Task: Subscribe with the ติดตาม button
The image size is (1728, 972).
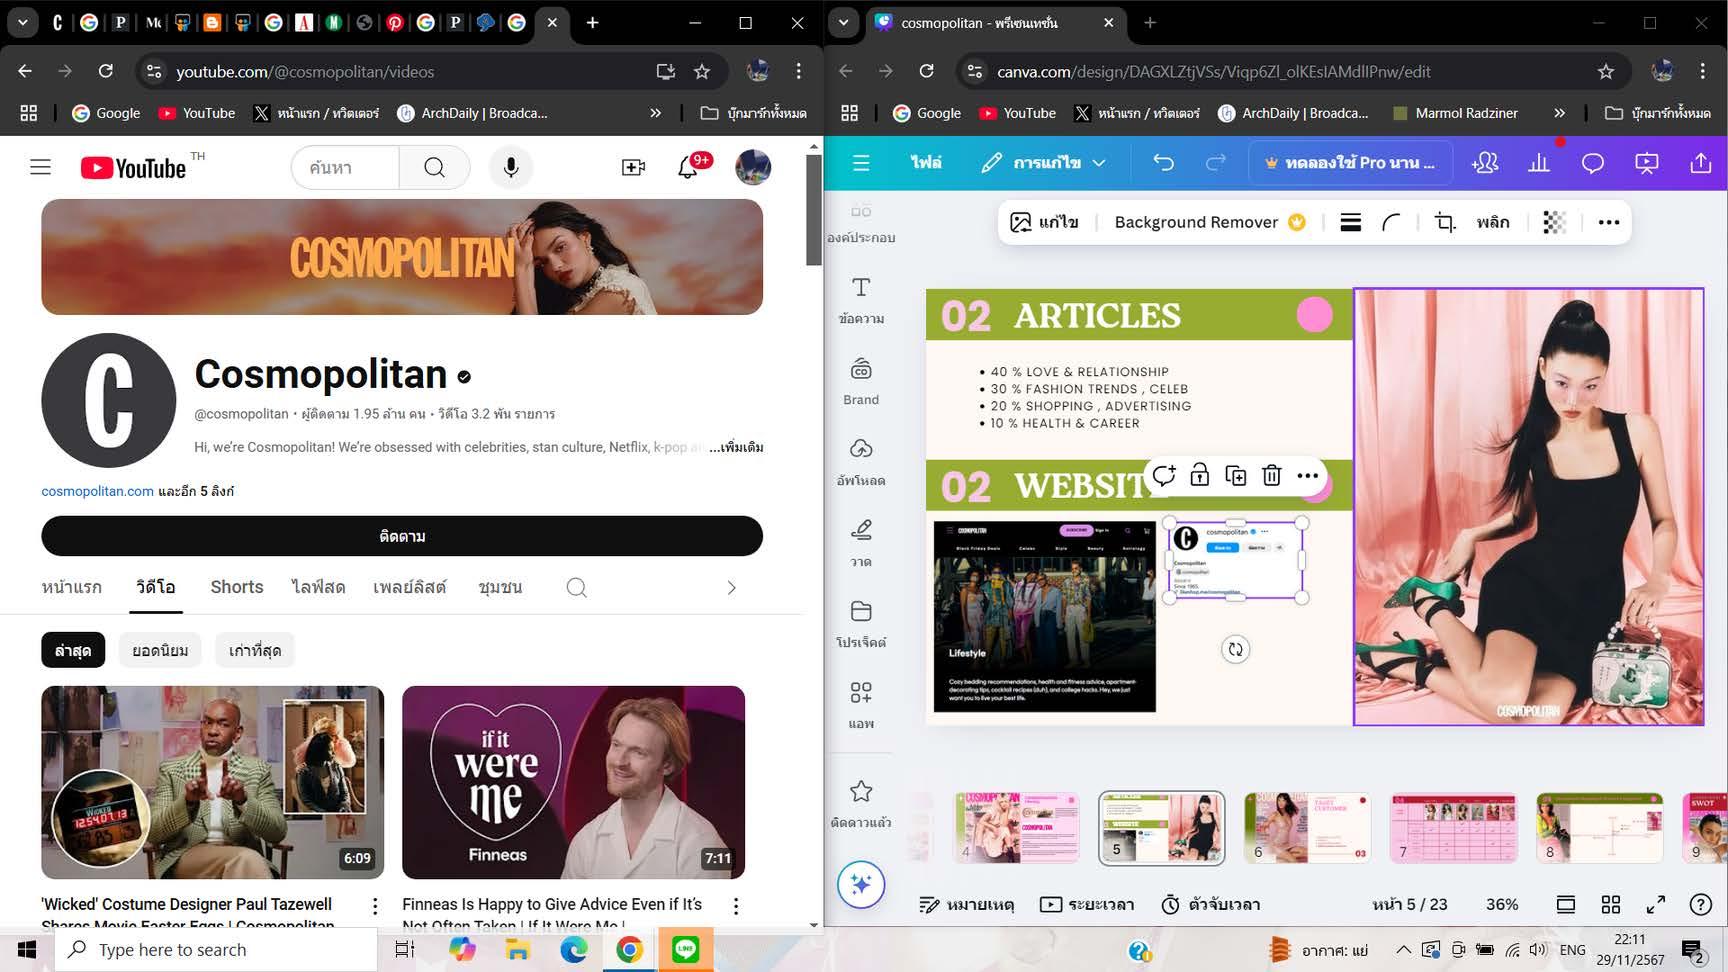Action: [402, 536]
